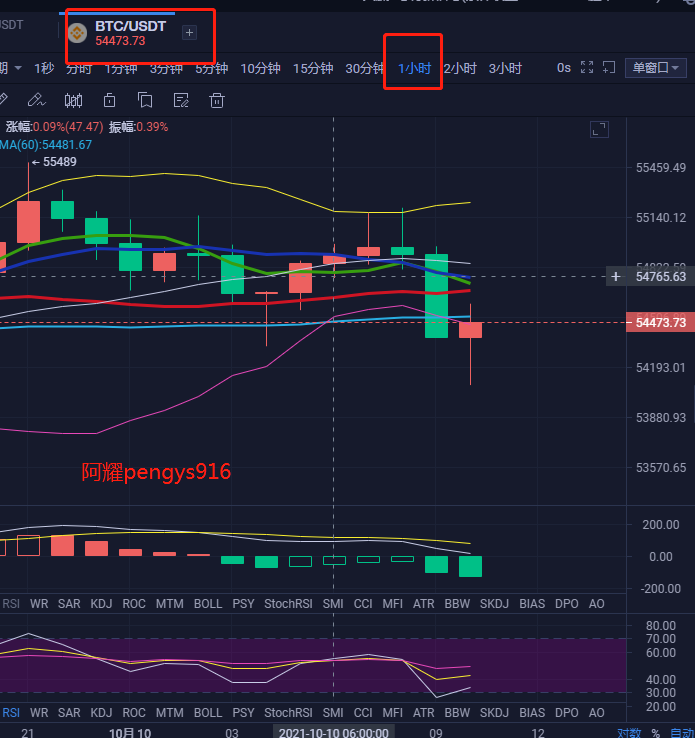This screenshot has height=738, width=695.
Task: Select KDJ indicator in the bottom row
Action: coord(101,713)
